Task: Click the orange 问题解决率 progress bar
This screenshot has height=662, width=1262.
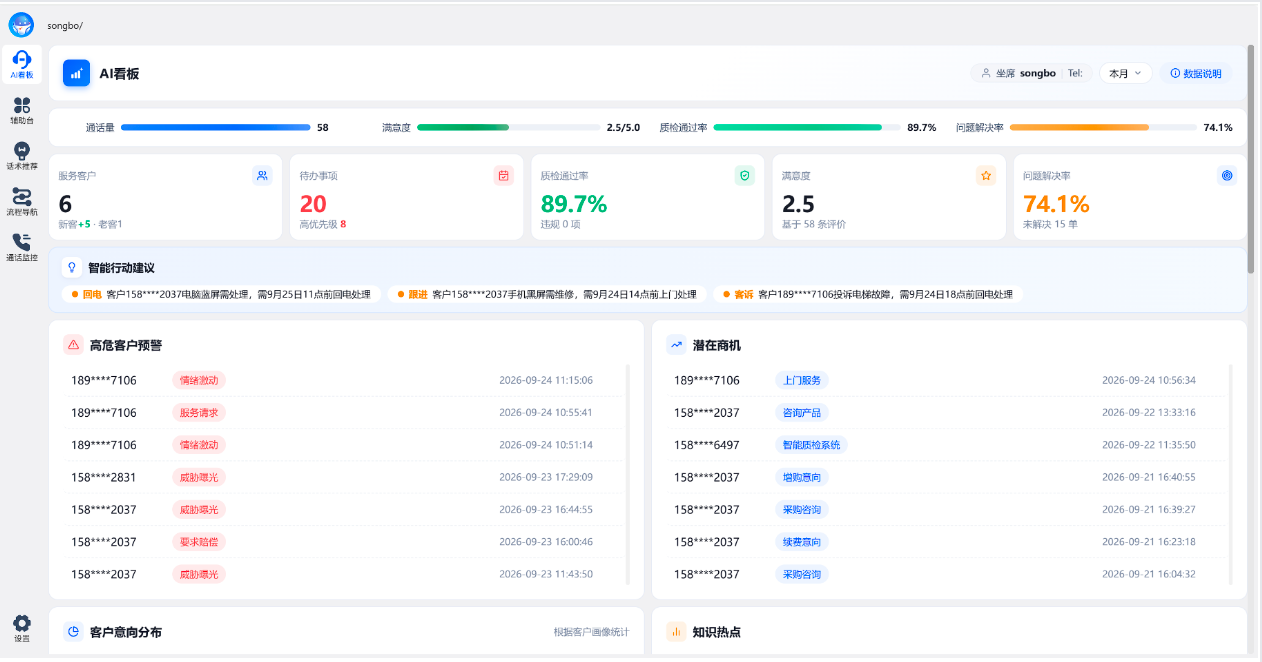Action: tap(1103, 128)
